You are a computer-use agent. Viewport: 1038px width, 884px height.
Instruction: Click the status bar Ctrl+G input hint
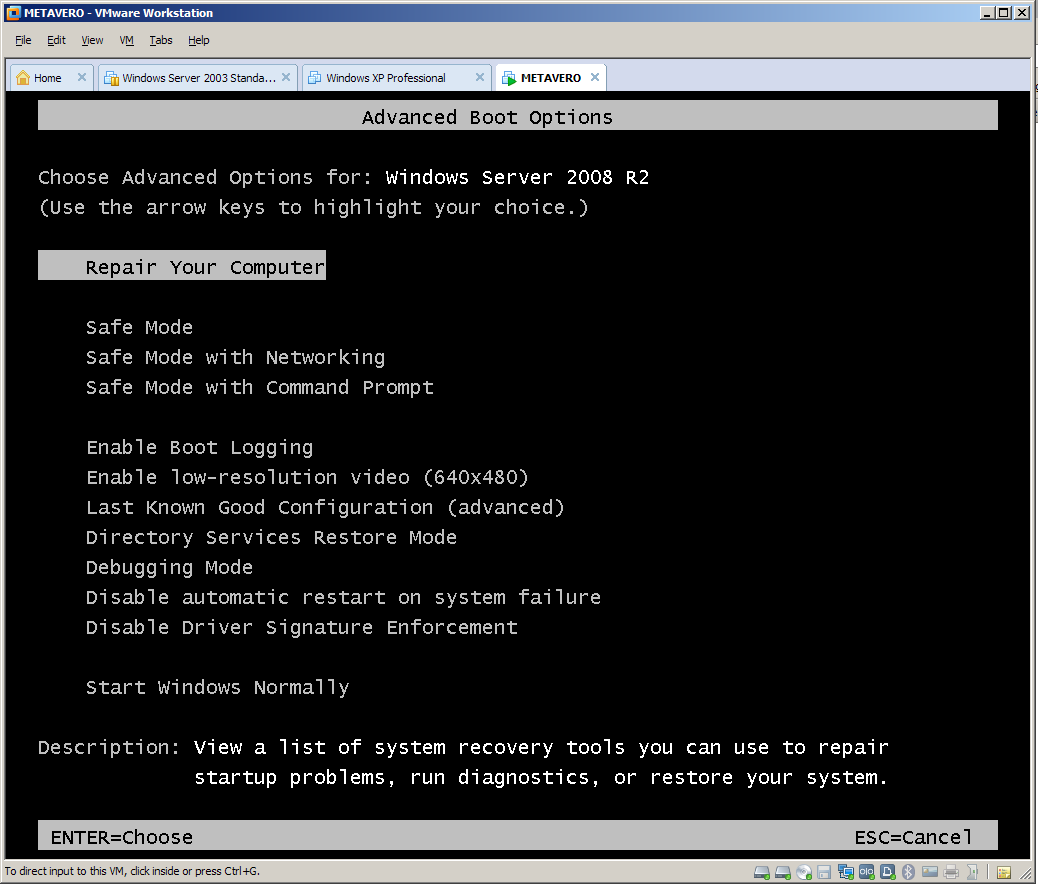pyautogui.click(x=132, y=871)
